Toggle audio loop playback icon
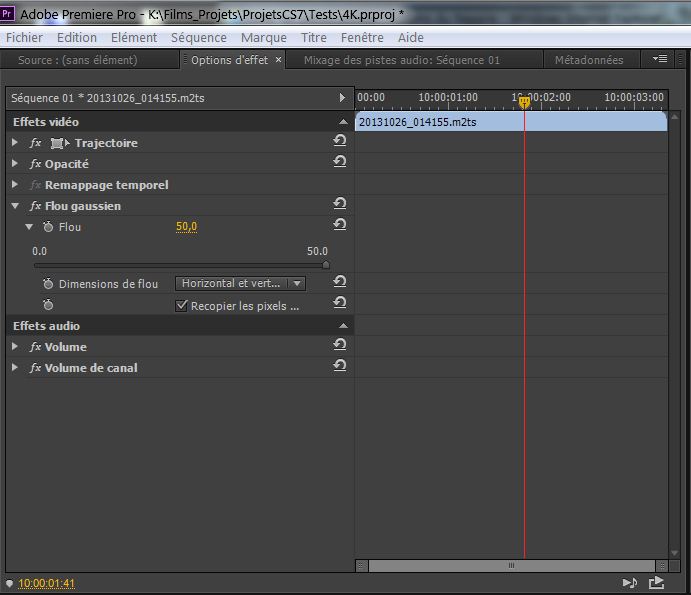 (x=630, y=583)
